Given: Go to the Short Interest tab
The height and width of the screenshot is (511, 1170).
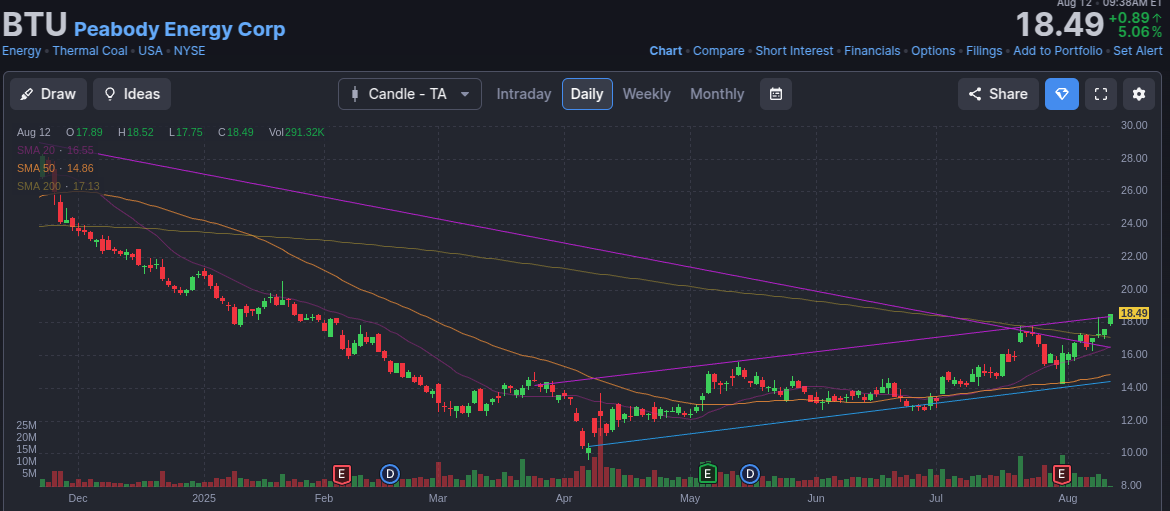Looking at the screenshot, I should (x=794, y=51).
